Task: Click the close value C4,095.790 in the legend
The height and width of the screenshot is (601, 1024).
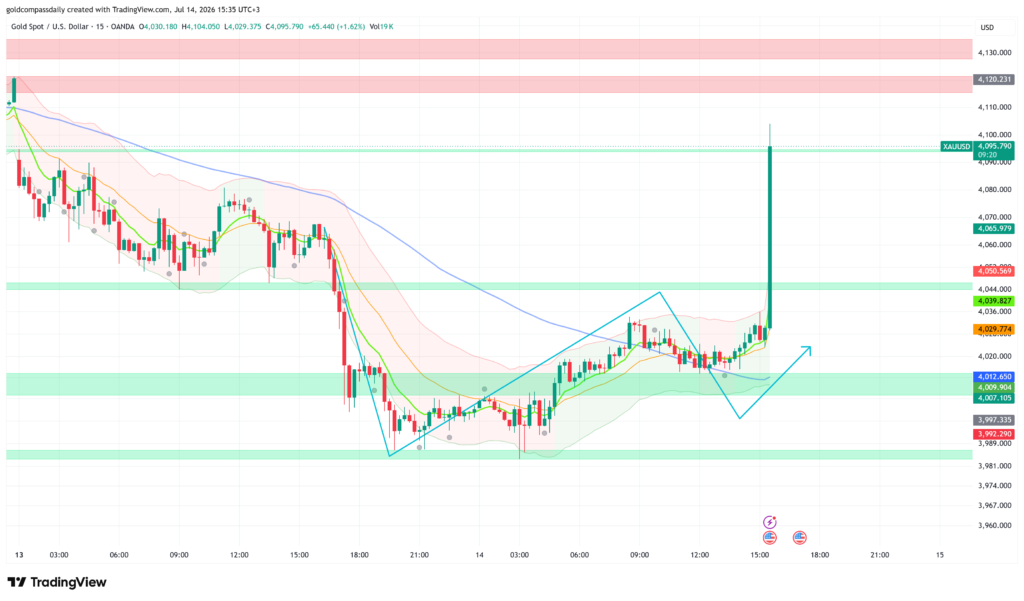Action: pyautogui.click(x=284, y=27)
